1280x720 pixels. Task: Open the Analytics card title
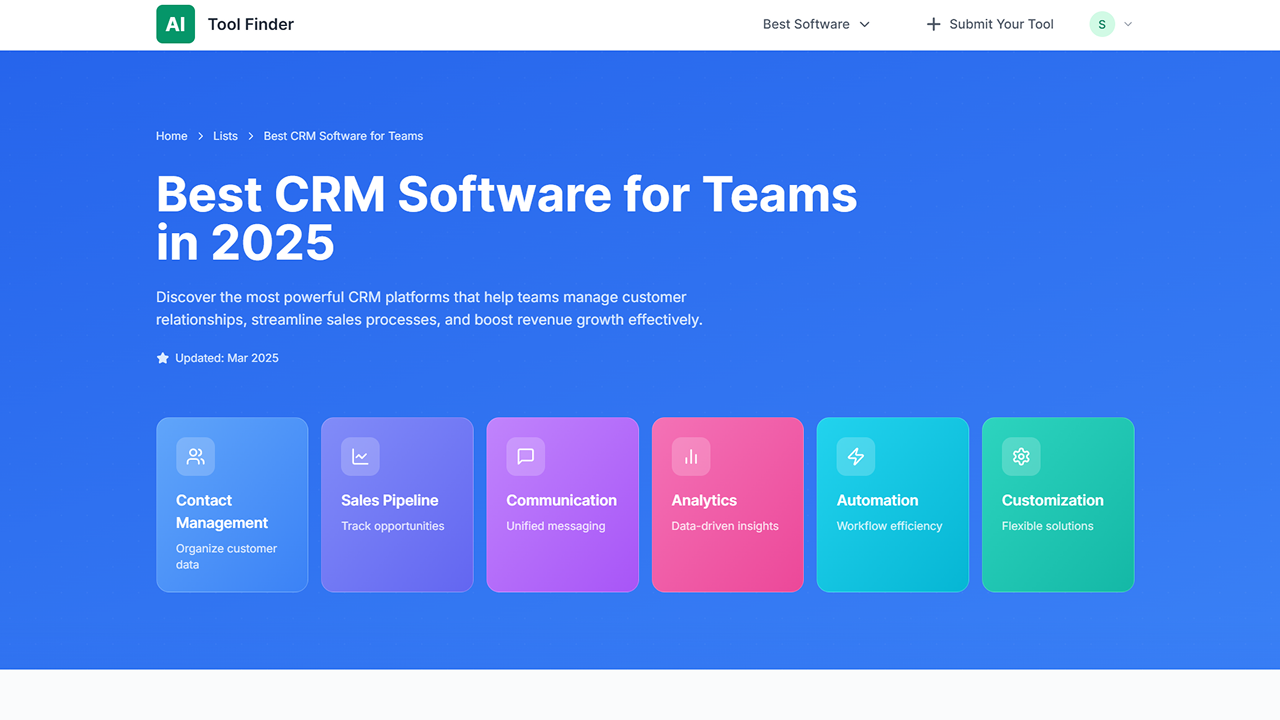pyautogui.click(x=704, y=500)
